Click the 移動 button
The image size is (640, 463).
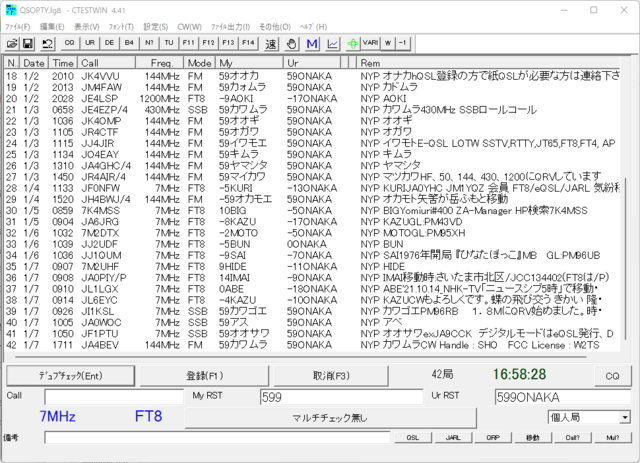pos(533,437)
